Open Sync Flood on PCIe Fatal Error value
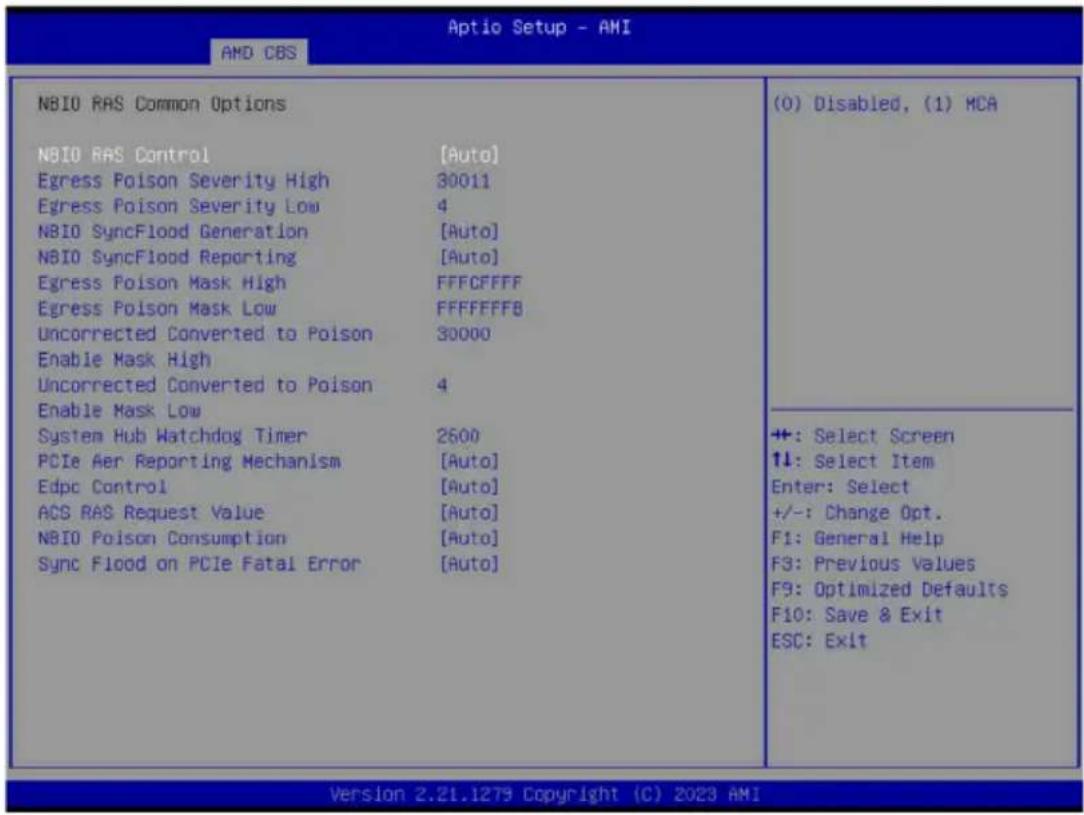 (469, 564)
